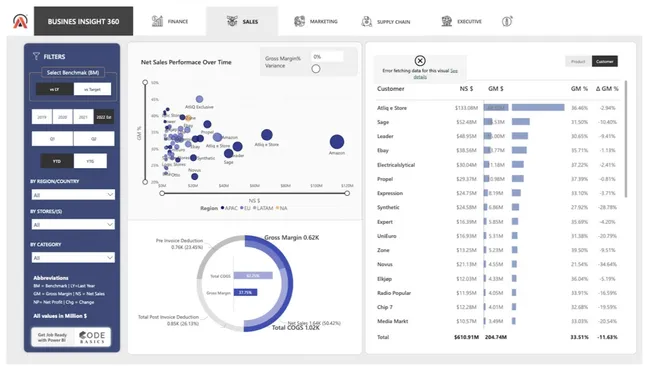Click the Gross Margin% Variance slider handle

tap(316, 69)
